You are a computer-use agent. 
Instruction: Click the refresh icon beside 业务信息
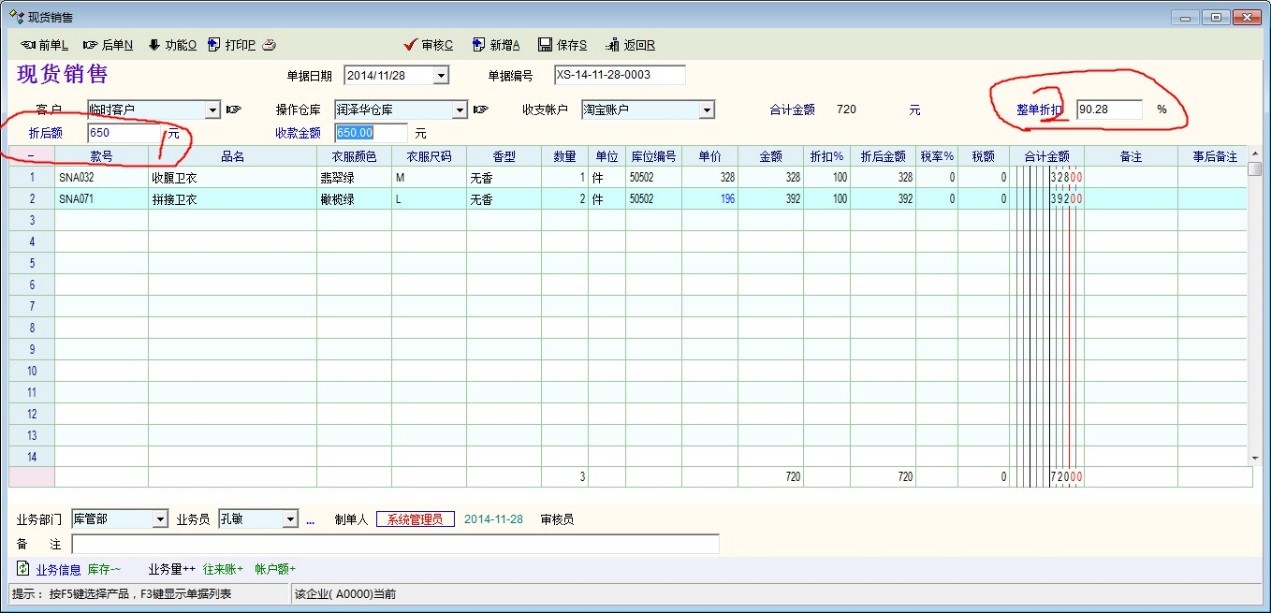[23, 568]
